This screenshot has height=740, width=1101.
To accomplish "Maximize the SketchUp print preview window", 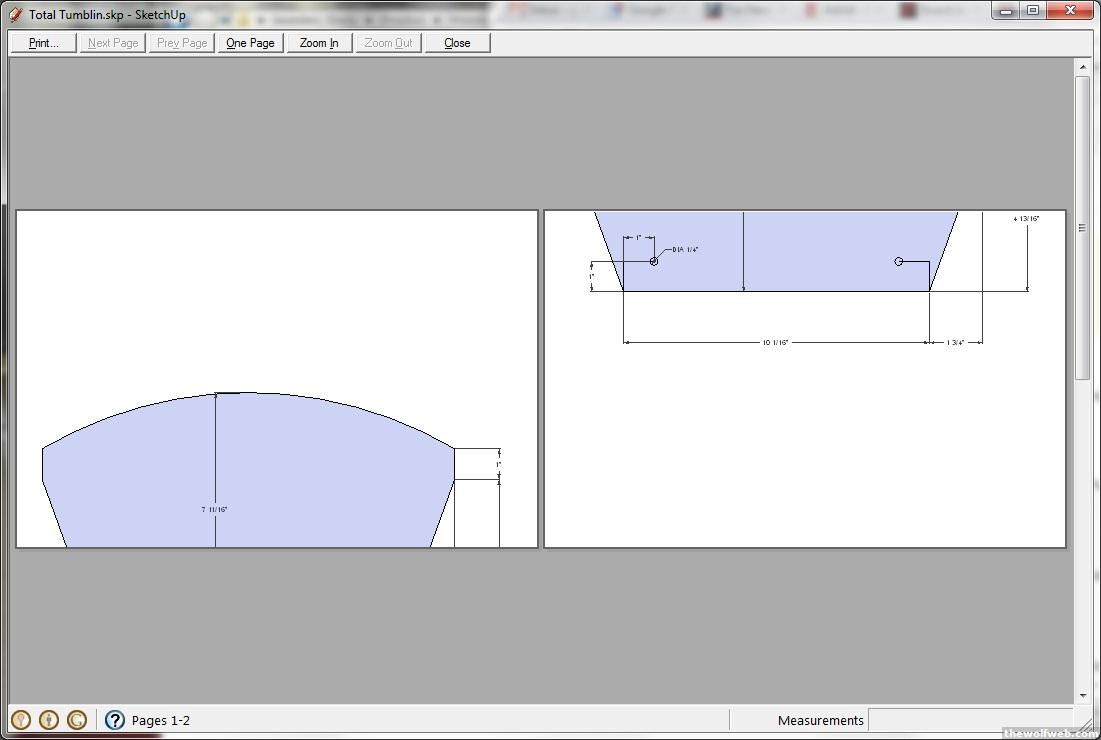I will click(x=1033, y=10).
